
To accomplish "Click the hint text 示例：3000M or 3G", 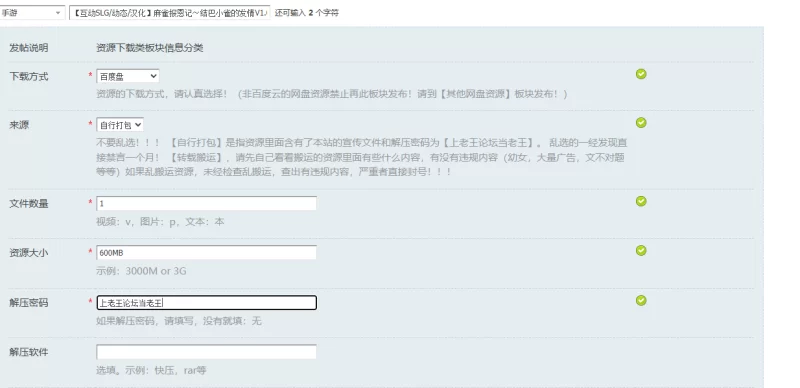I will click(141, 271).
